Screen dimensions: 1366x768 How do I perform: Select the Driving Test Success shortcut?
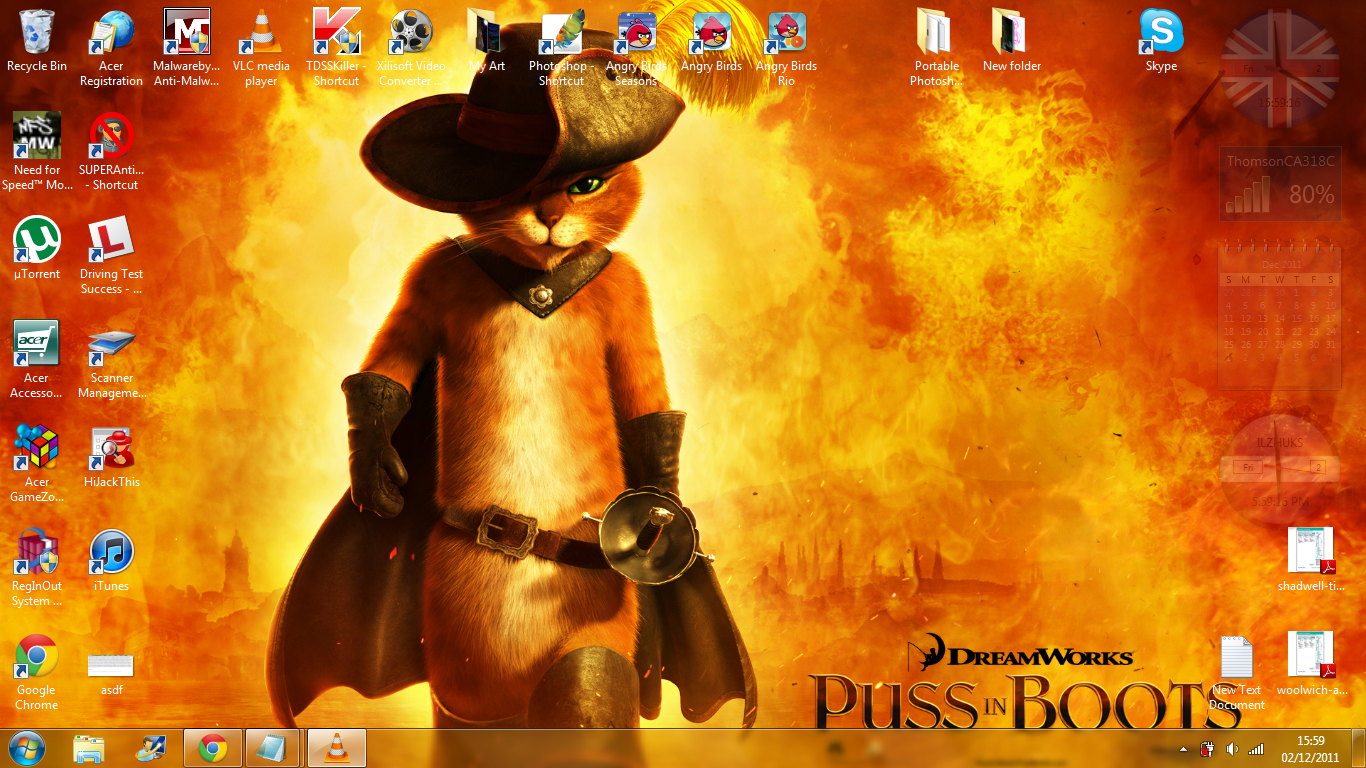(x=111, y=242)
